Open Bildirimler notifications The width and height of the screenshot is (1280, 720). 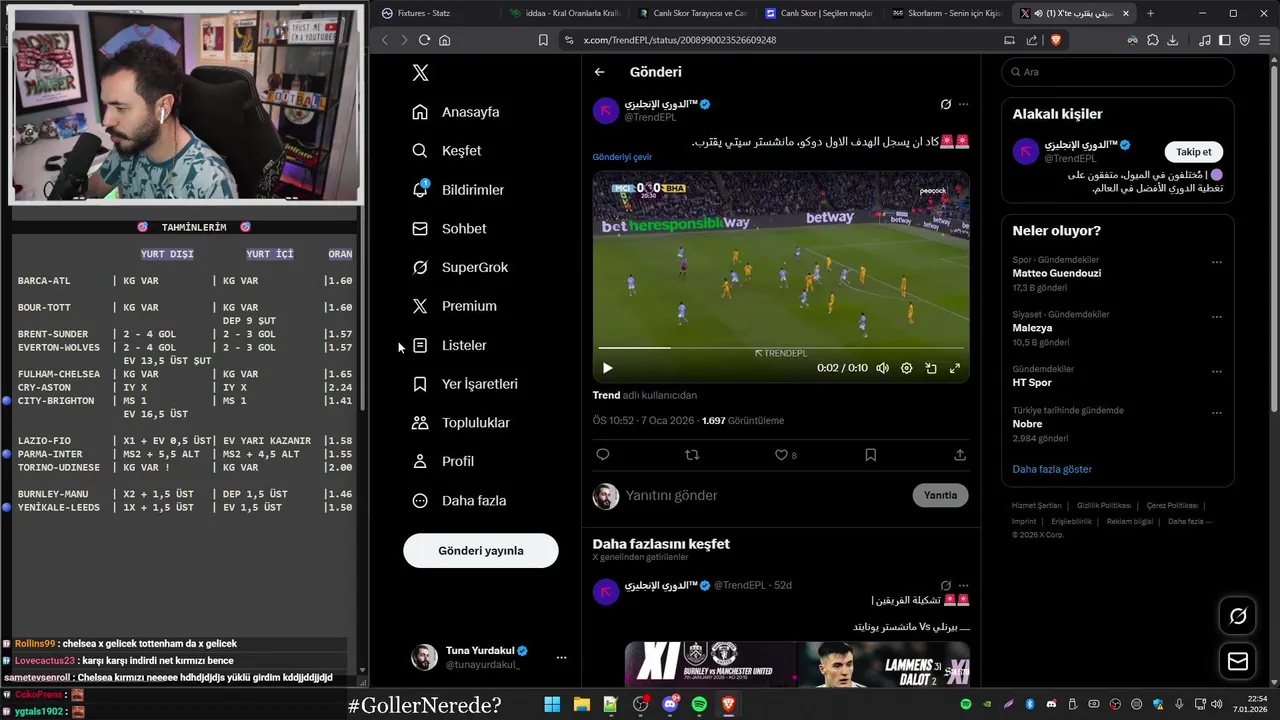click(458, 190)
